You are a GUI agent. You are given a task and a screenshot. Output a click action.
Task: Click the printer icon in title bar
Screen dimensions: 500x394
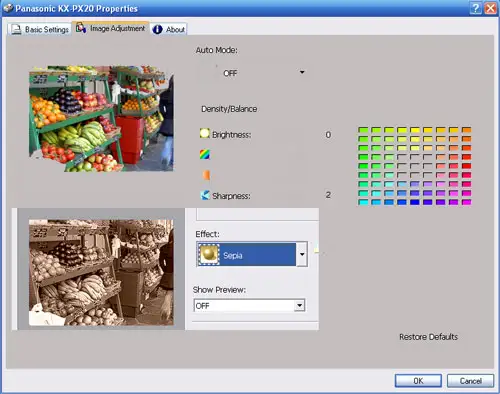tap(8, 8)
